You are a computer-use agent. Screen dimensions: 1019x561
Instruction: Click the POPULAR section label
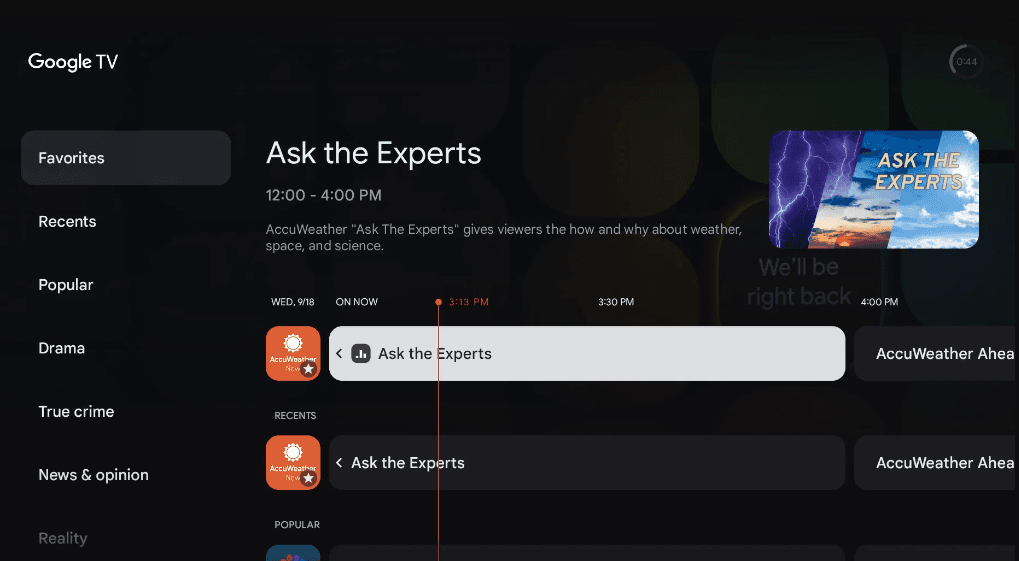tap(297, 525)
